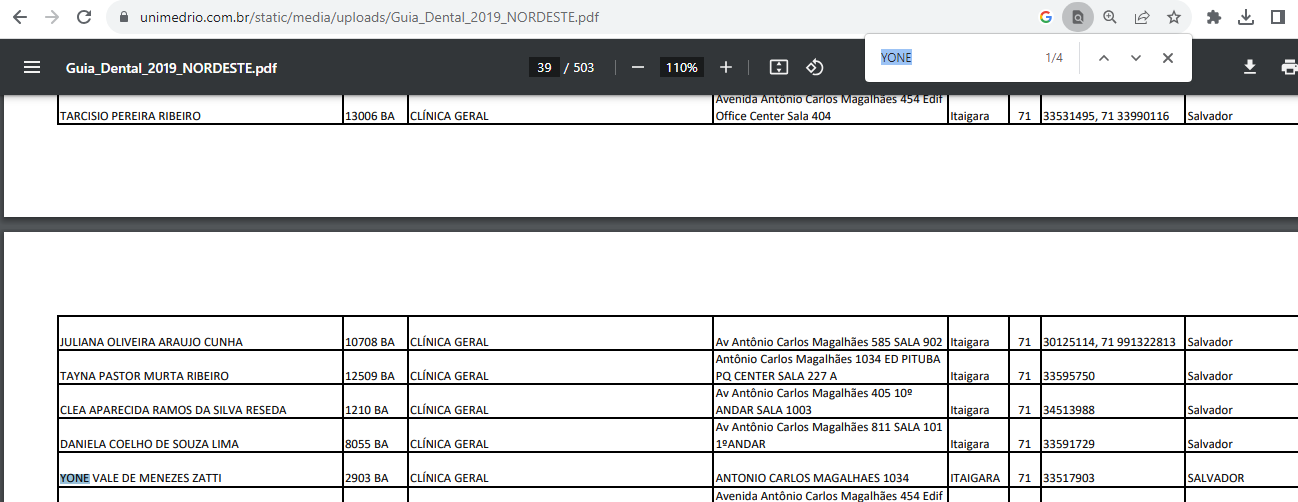Click the fit to page icon
1298x502 pixels.
[x=779, y=67]
